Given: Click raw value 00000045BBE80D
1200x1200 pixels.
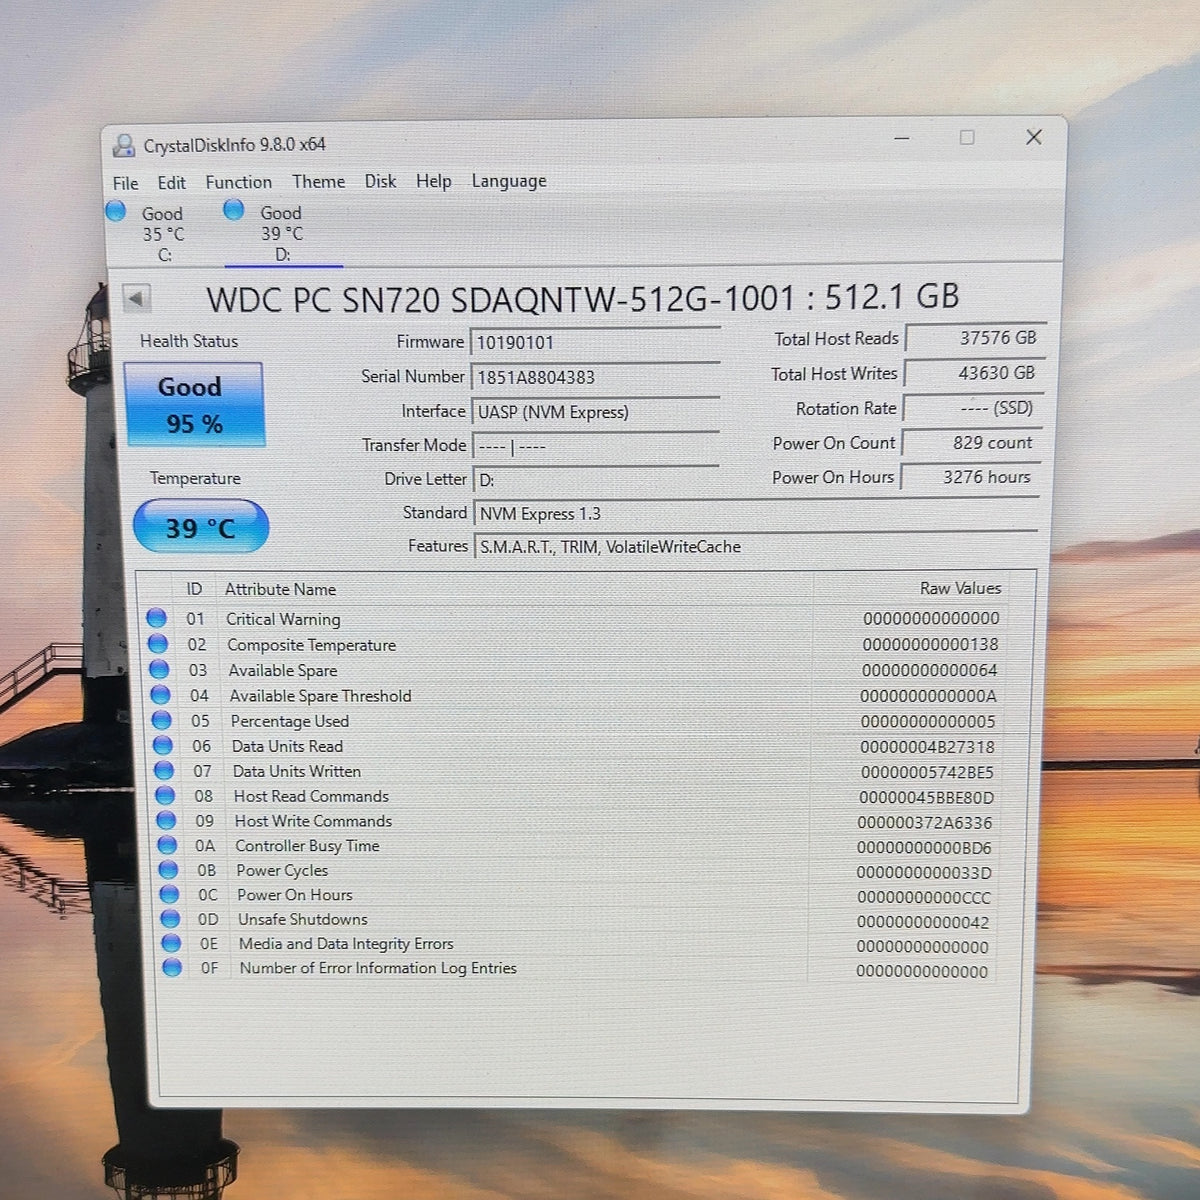Looking at the screenshot, I should (x=926, y=797).
